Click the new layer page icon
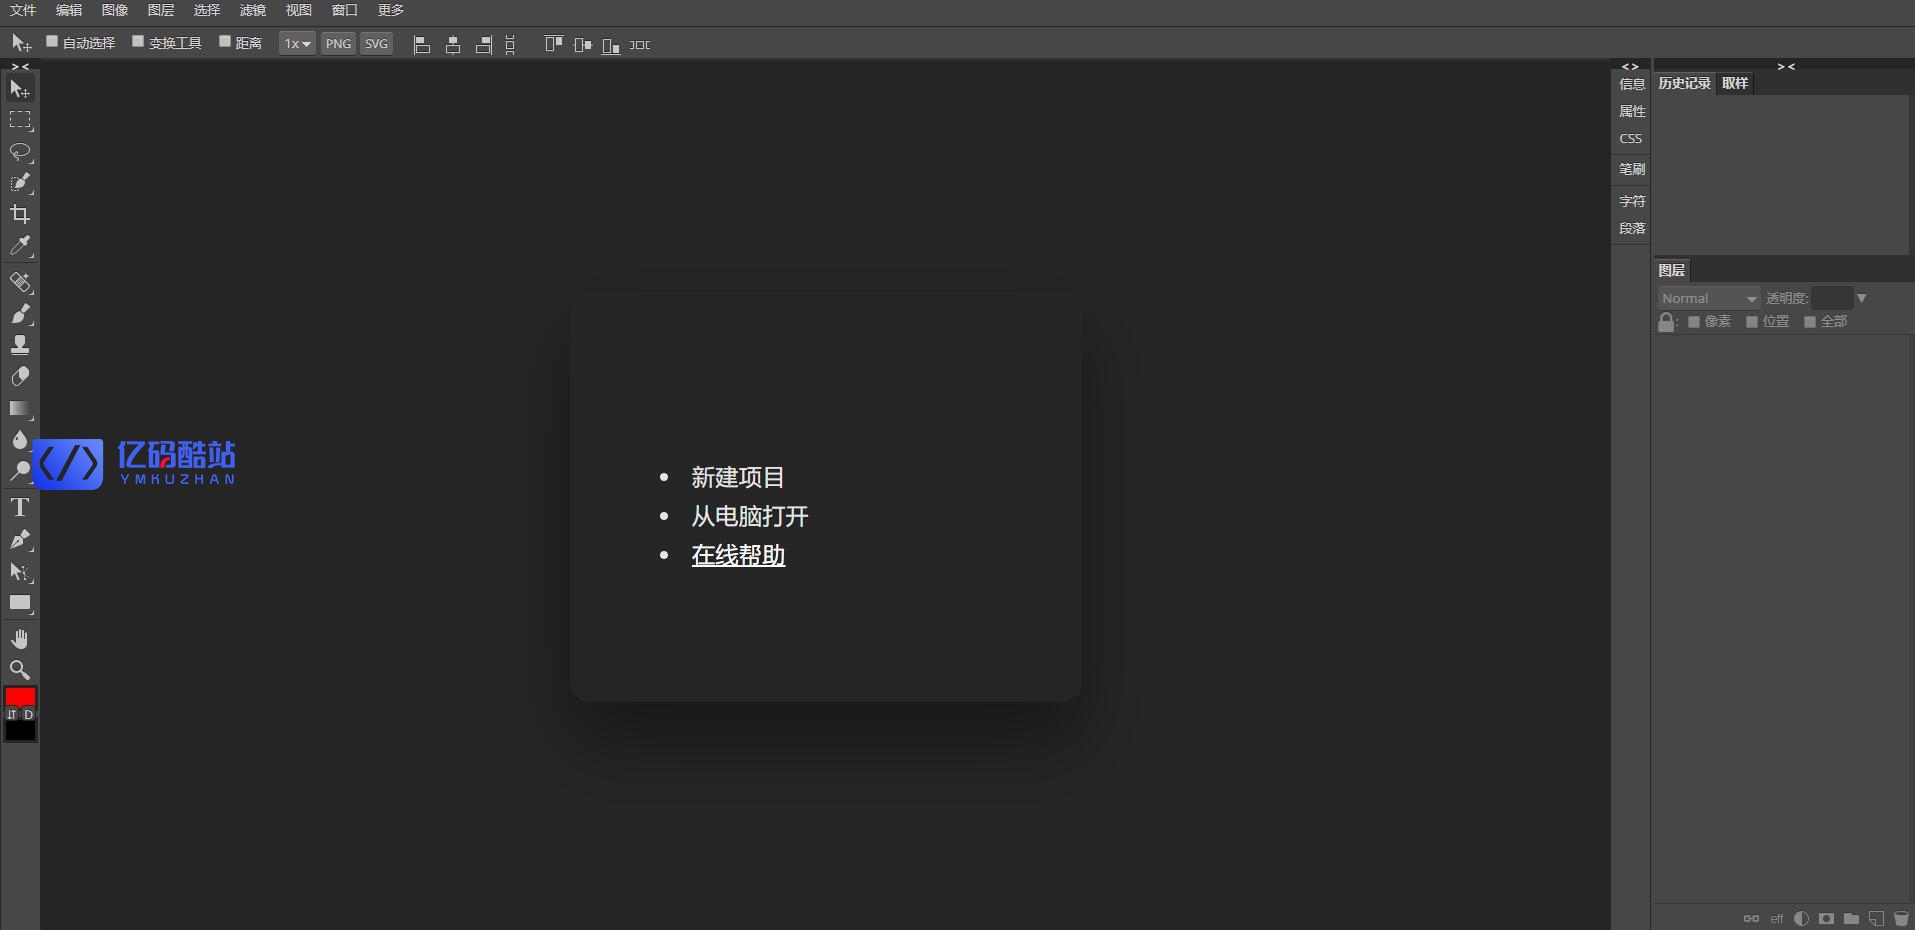Image resolution: width=1915 pixels, height=930 pixels. 1877,918
